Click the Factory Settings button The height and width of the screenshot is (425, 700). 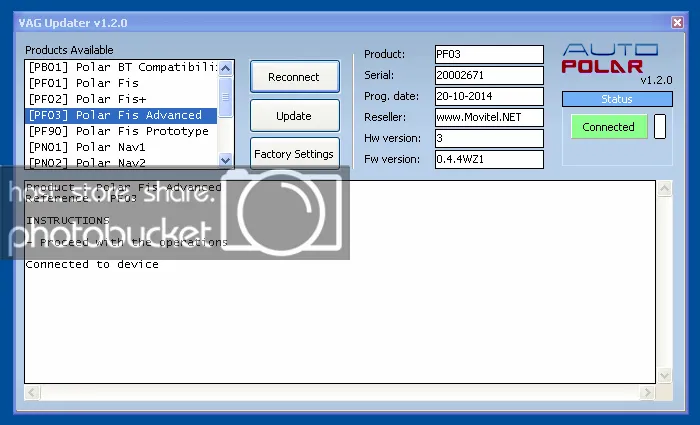click(295, 154)
